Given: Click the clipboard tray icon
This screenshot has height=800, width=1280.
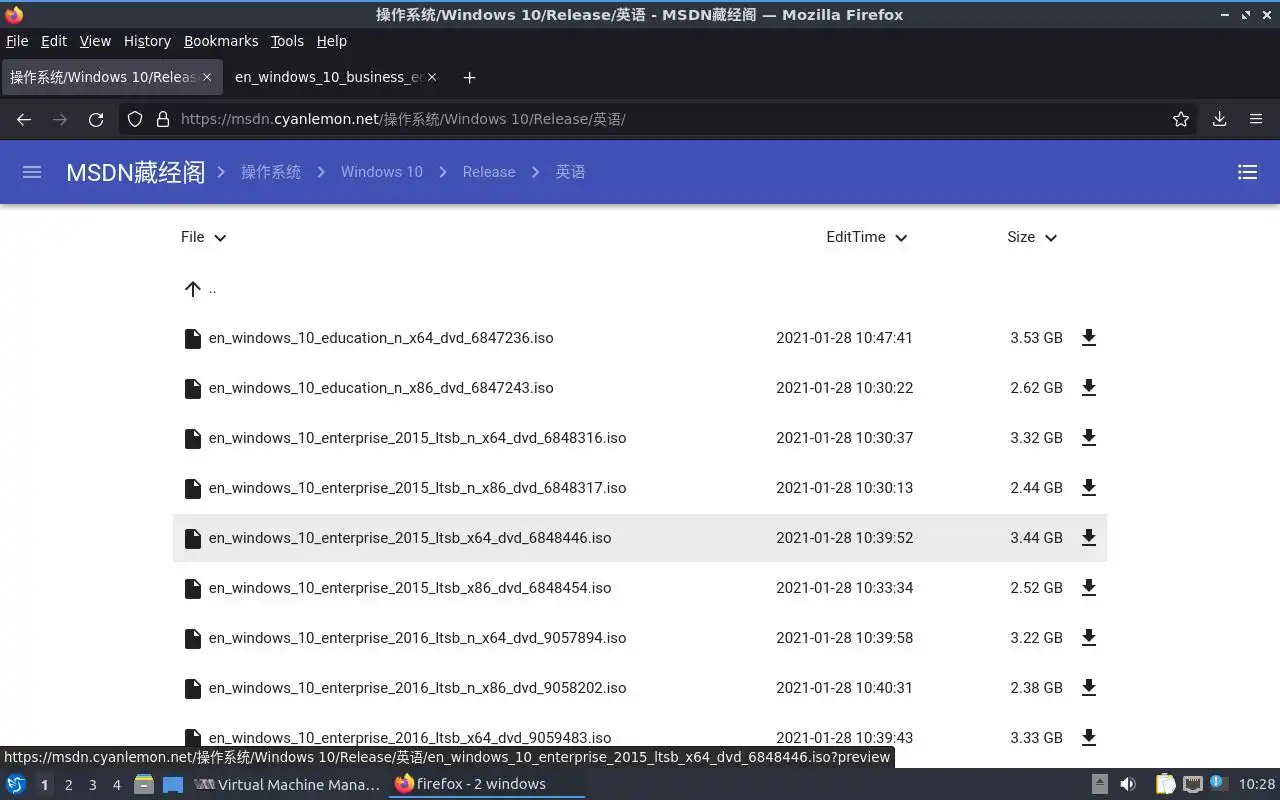Looking at the screenshot, I should click(1165, 784).
